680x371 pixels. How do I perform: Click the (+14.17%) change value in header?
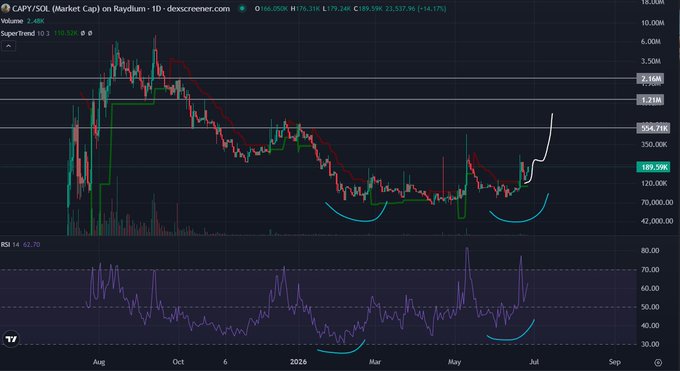point(432,9)
